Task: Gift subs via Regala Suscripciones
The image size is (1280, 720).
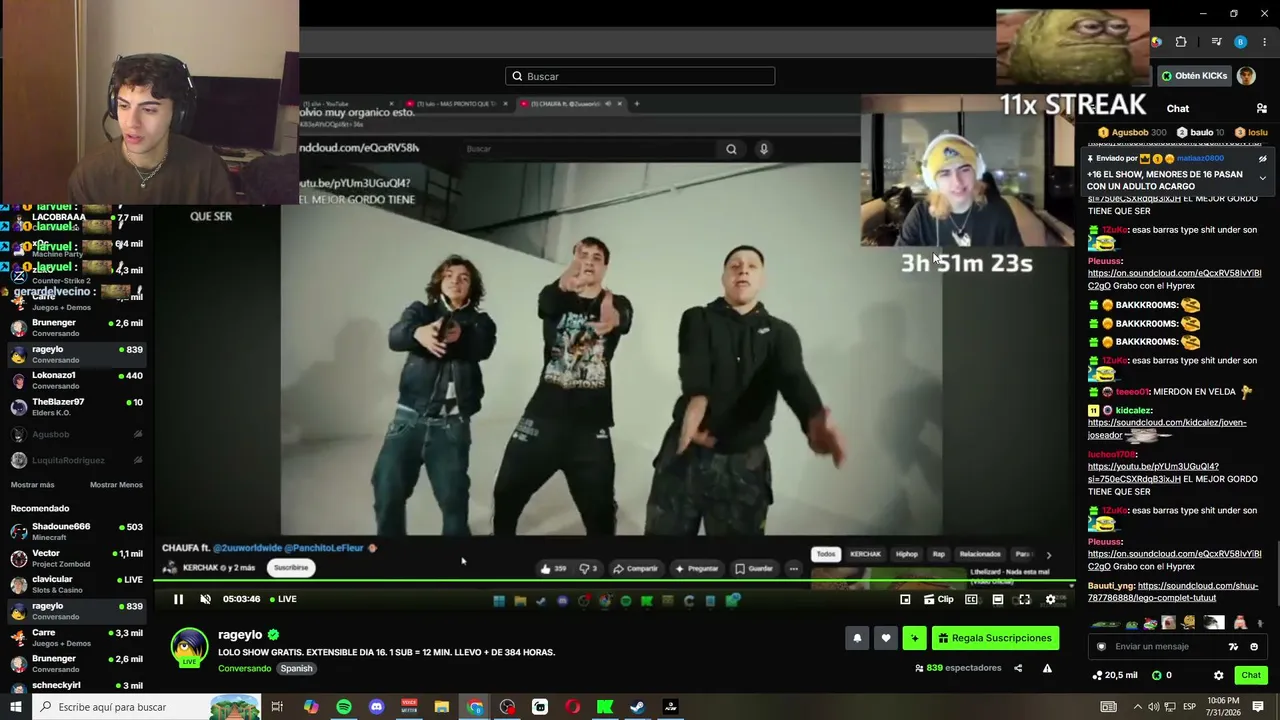Action: [995, 638]
